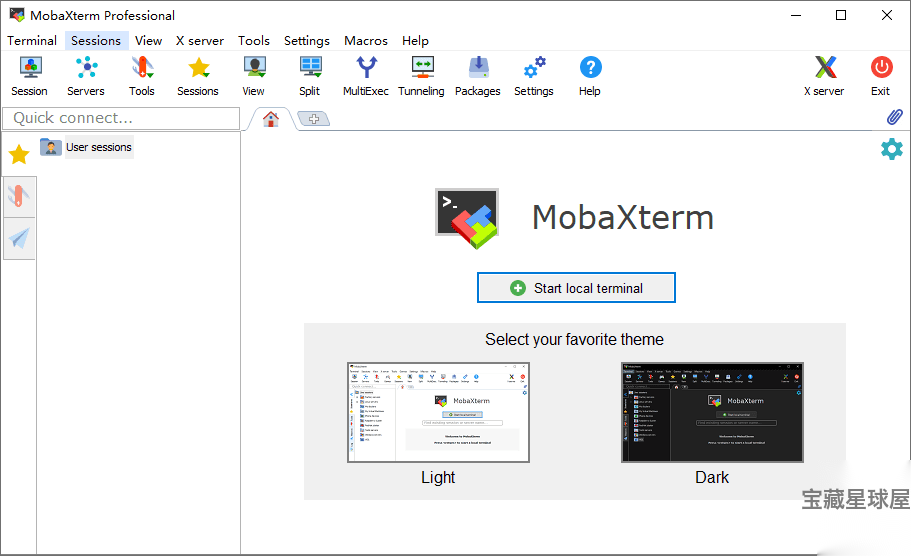Click the teal gear icon on the home page
This screenshot has height=556, width=911.
(x=892, y=149)
